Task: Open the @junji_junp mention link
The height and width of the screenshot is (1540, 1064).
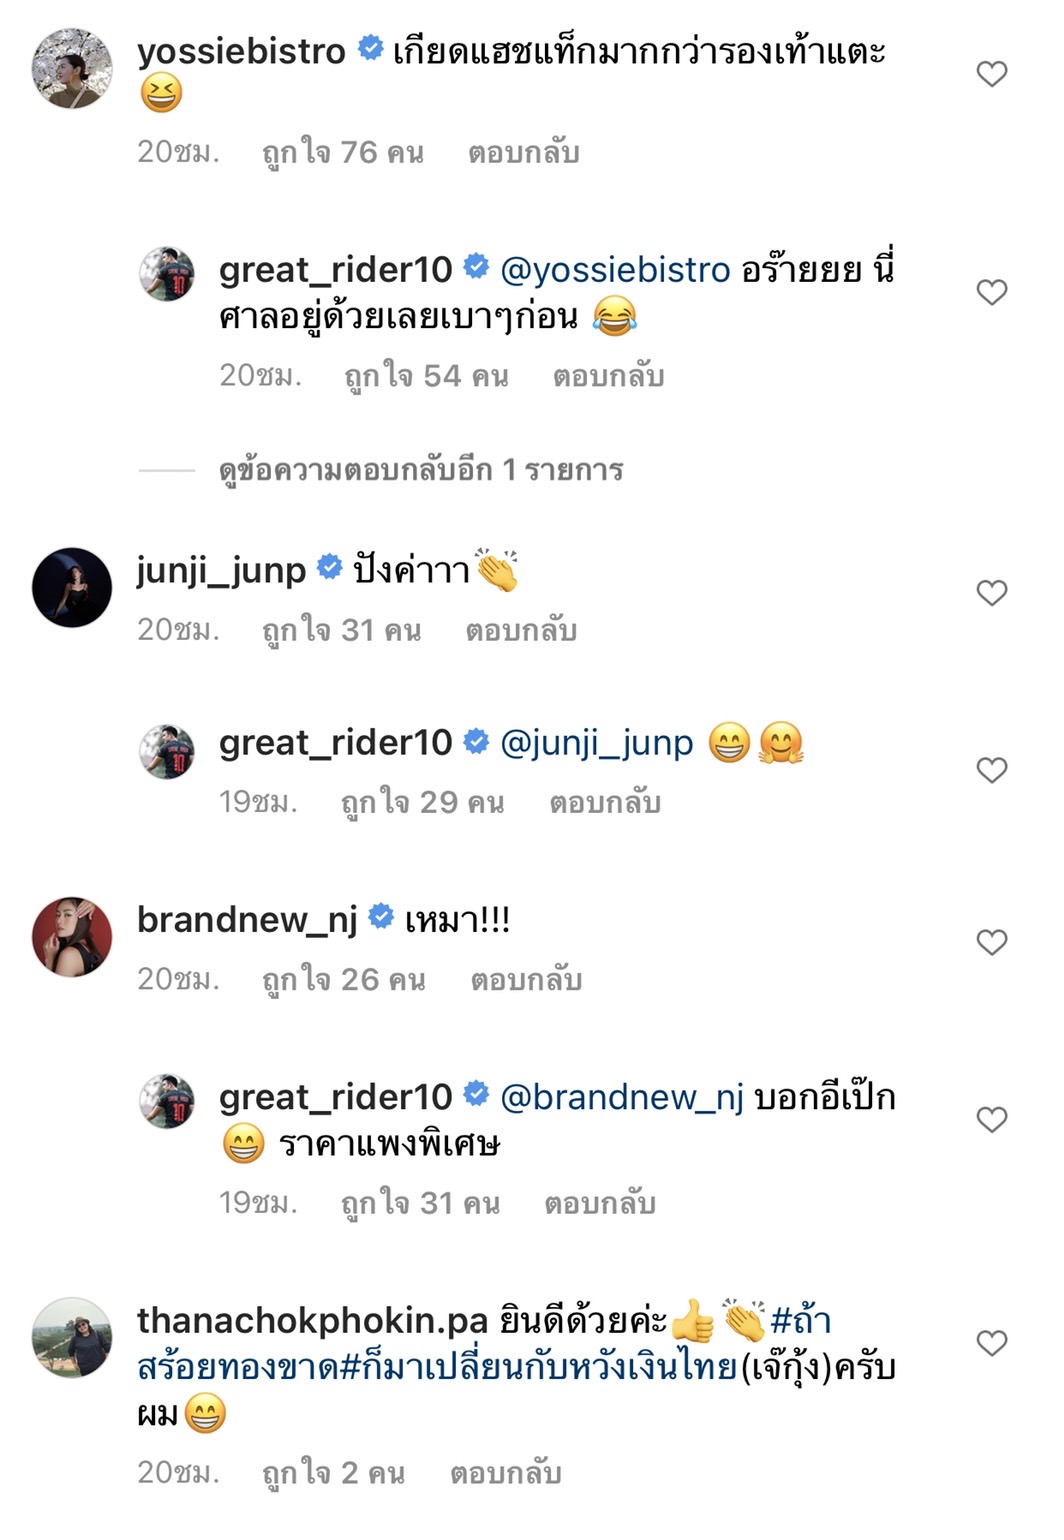Action: click(596, 743)
